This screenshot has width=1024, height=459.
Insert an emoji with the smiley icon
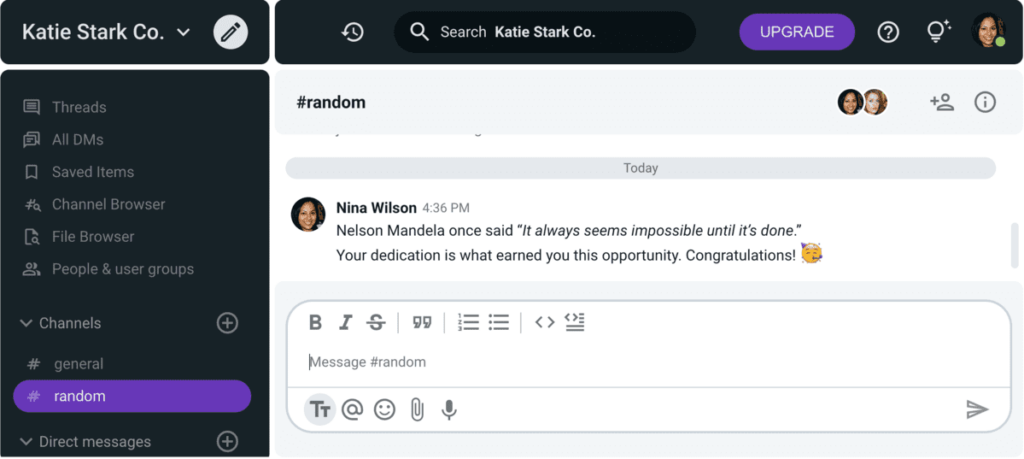(385, 409)
